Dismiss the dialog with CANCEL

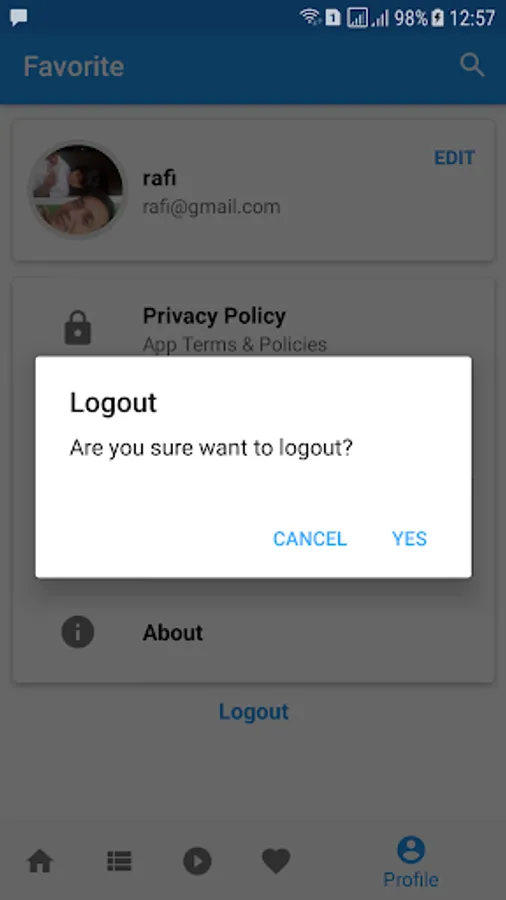click(310, 538)
